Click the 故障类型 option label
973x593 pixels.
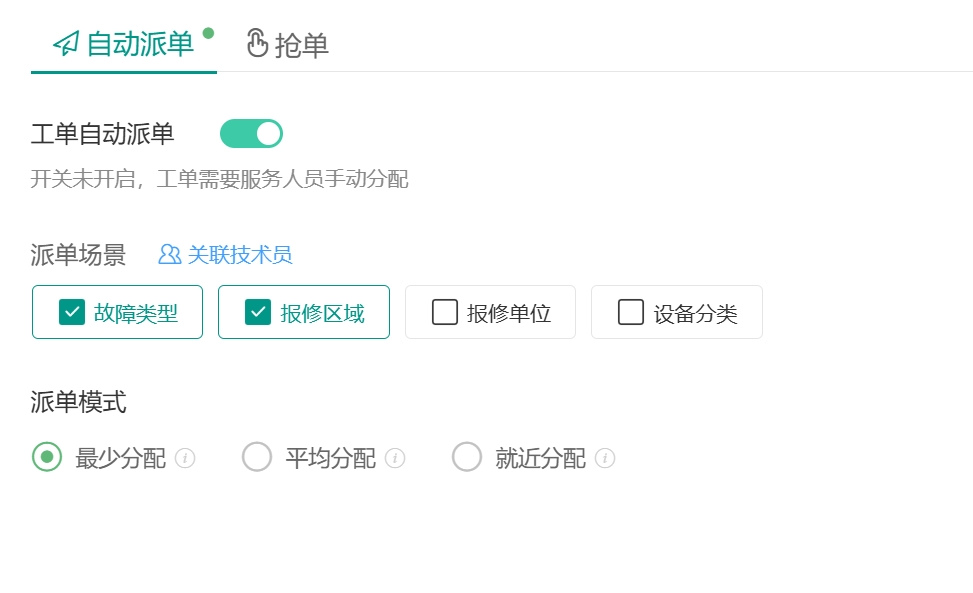(136, 313)
